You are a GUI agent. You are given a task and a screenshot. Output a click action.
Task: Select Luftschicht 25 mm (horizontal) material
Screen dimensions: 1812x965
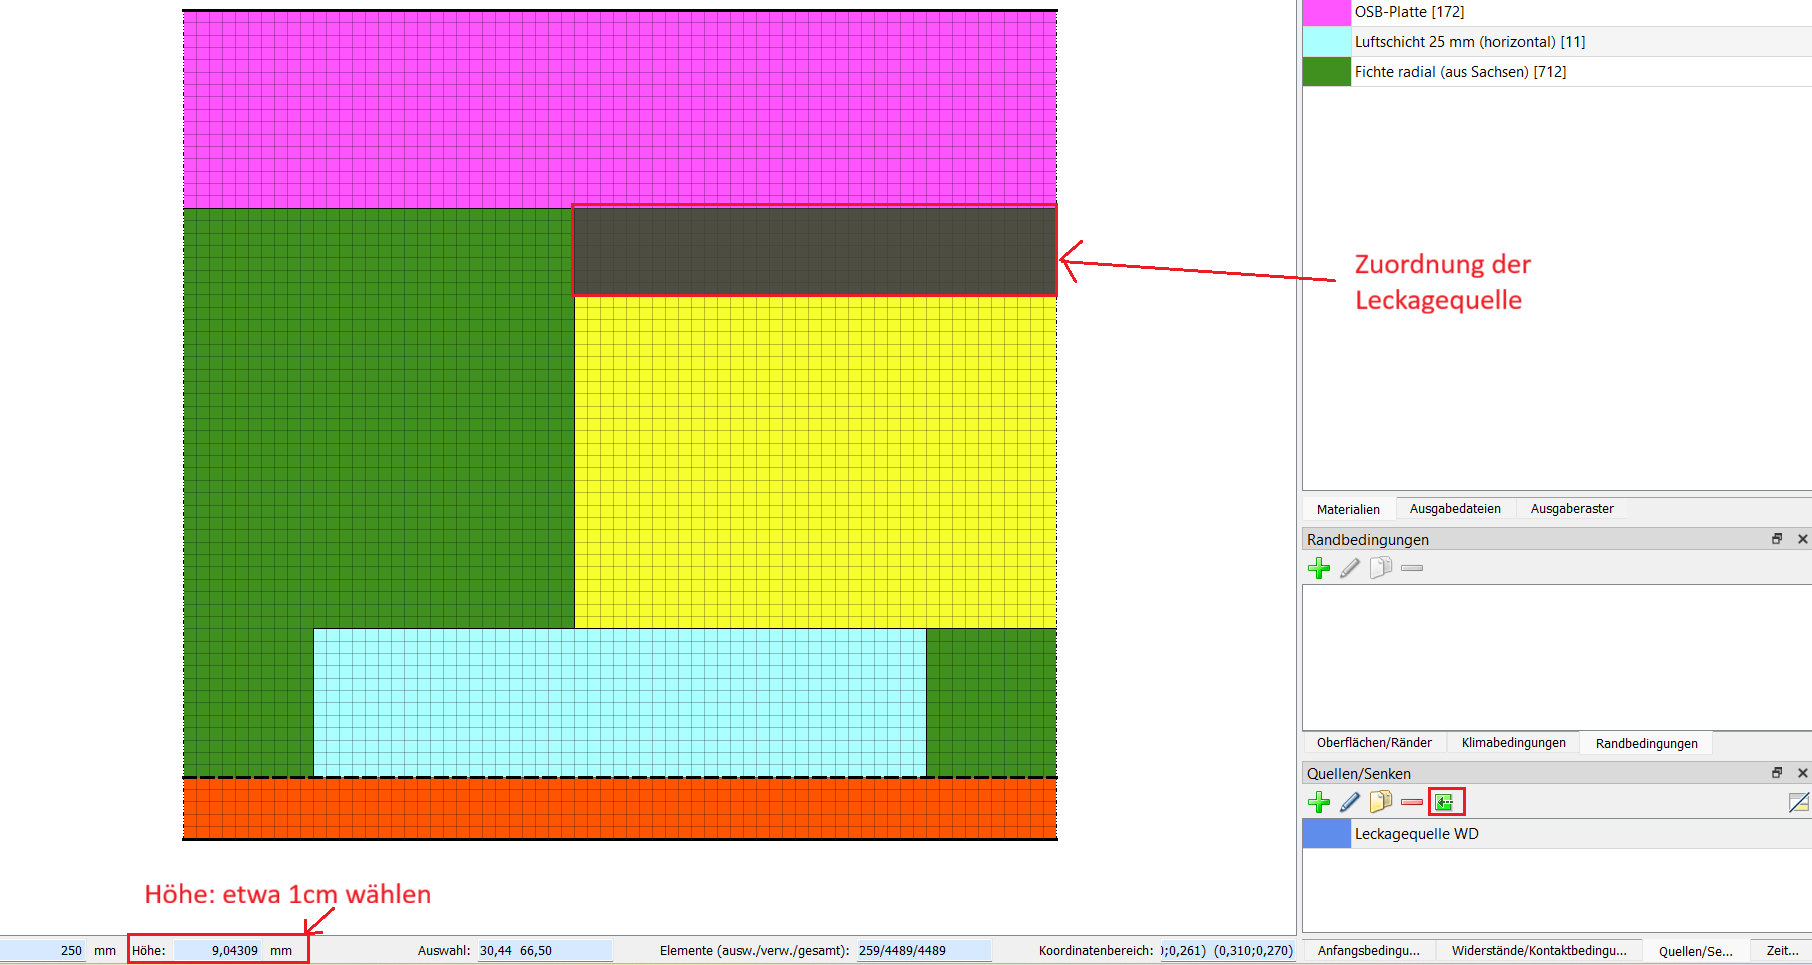1557,42
